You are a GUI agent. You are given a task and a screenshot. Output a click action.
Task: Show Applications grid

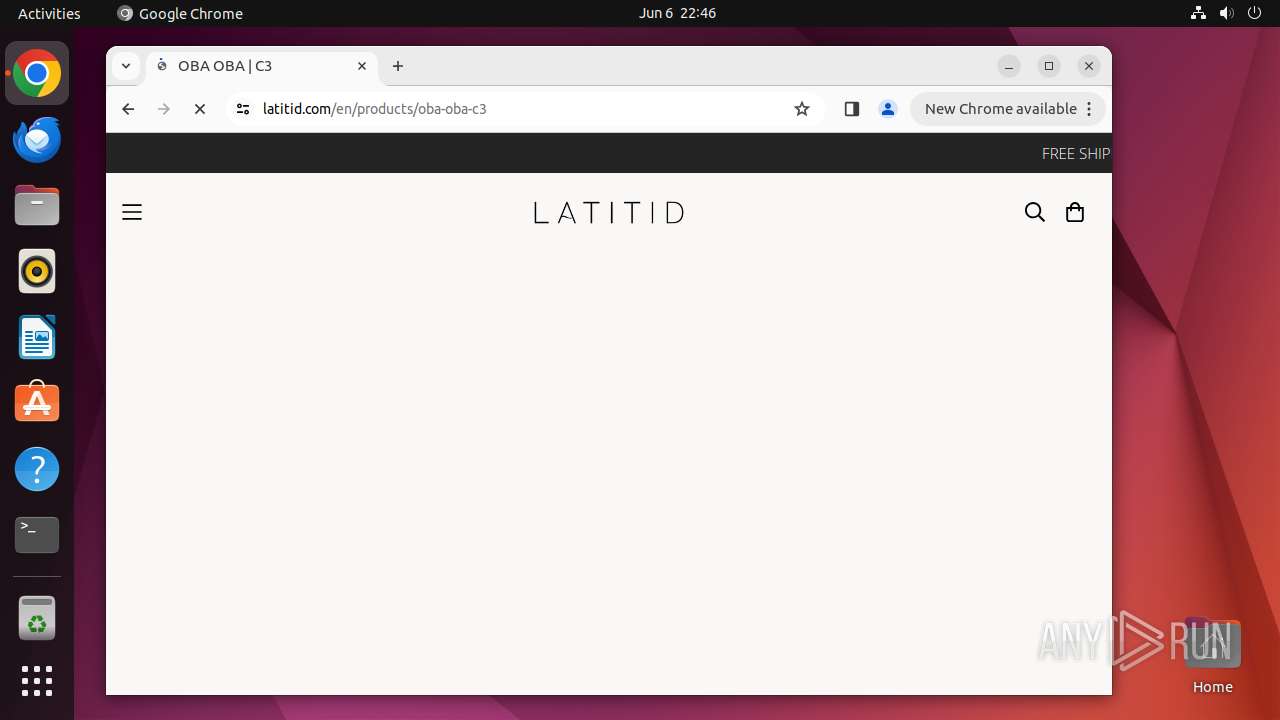point(37,681)
